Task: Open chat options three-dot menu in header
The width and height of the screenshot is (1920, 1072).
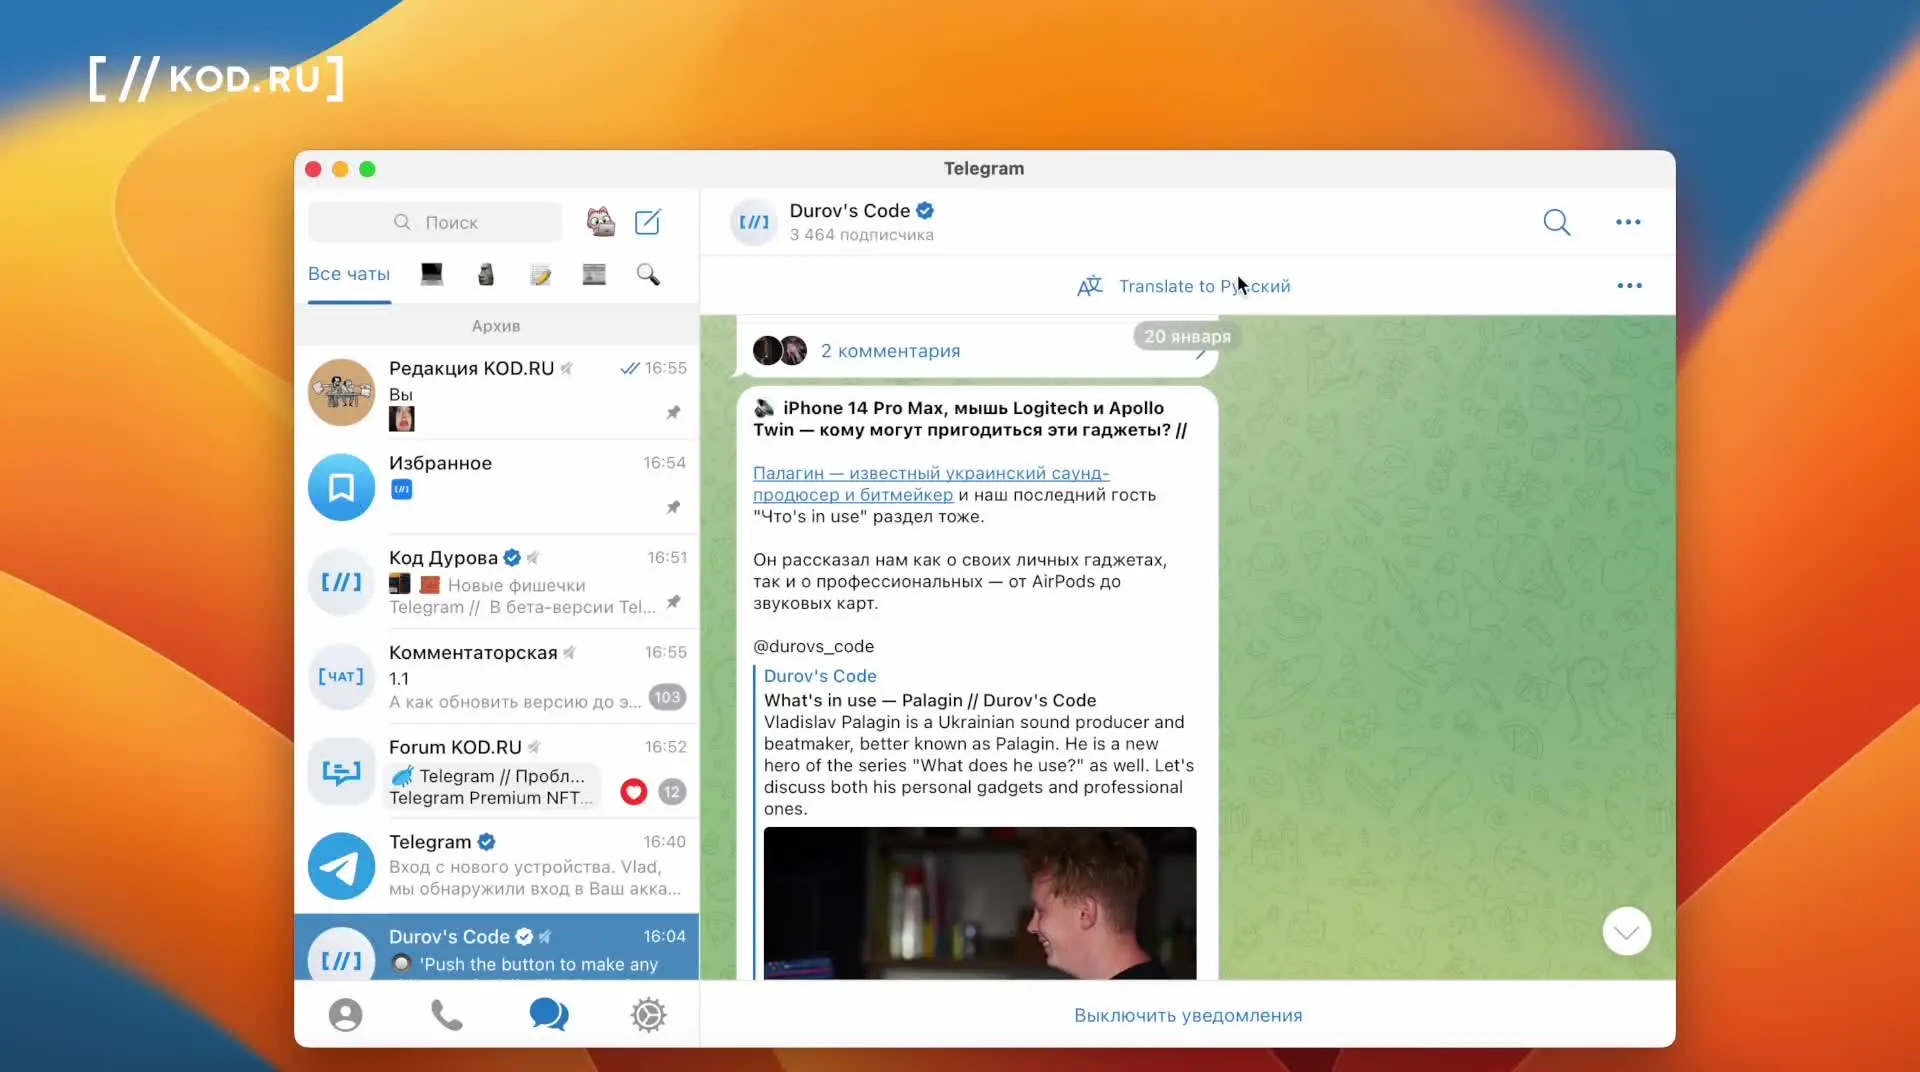Action: 1628,222
